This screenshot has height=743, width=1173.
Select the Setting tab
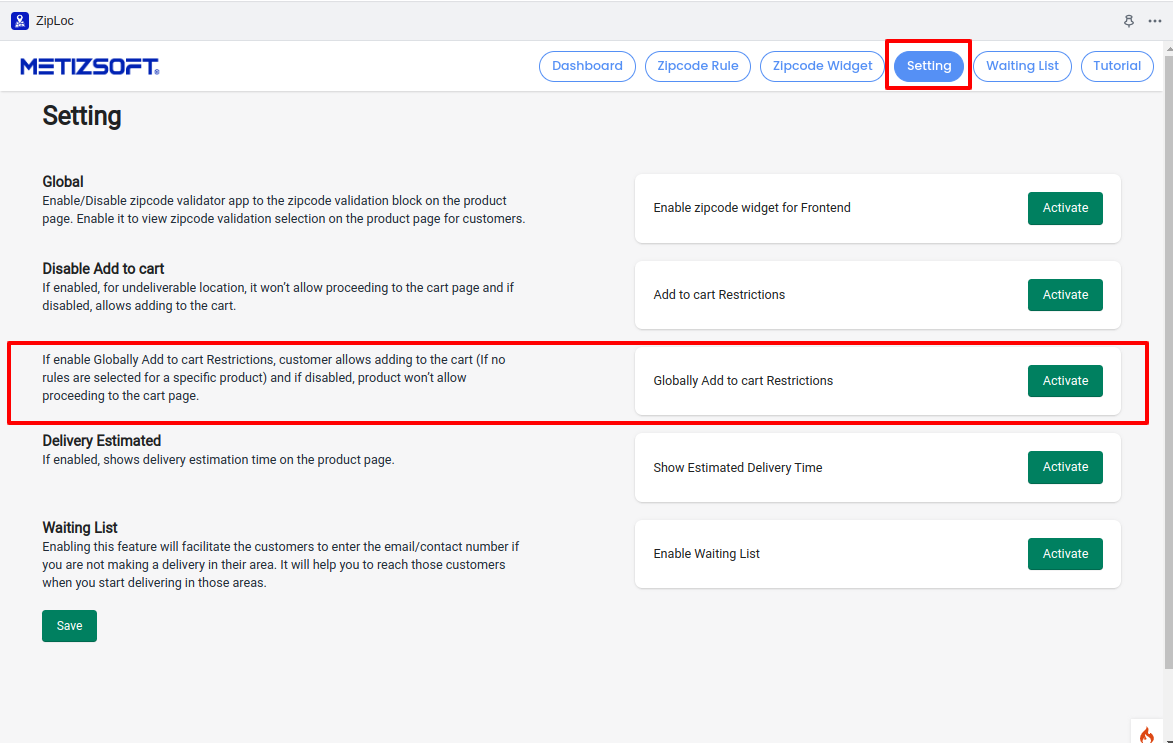pyautogui.click(x=929, y=66)
